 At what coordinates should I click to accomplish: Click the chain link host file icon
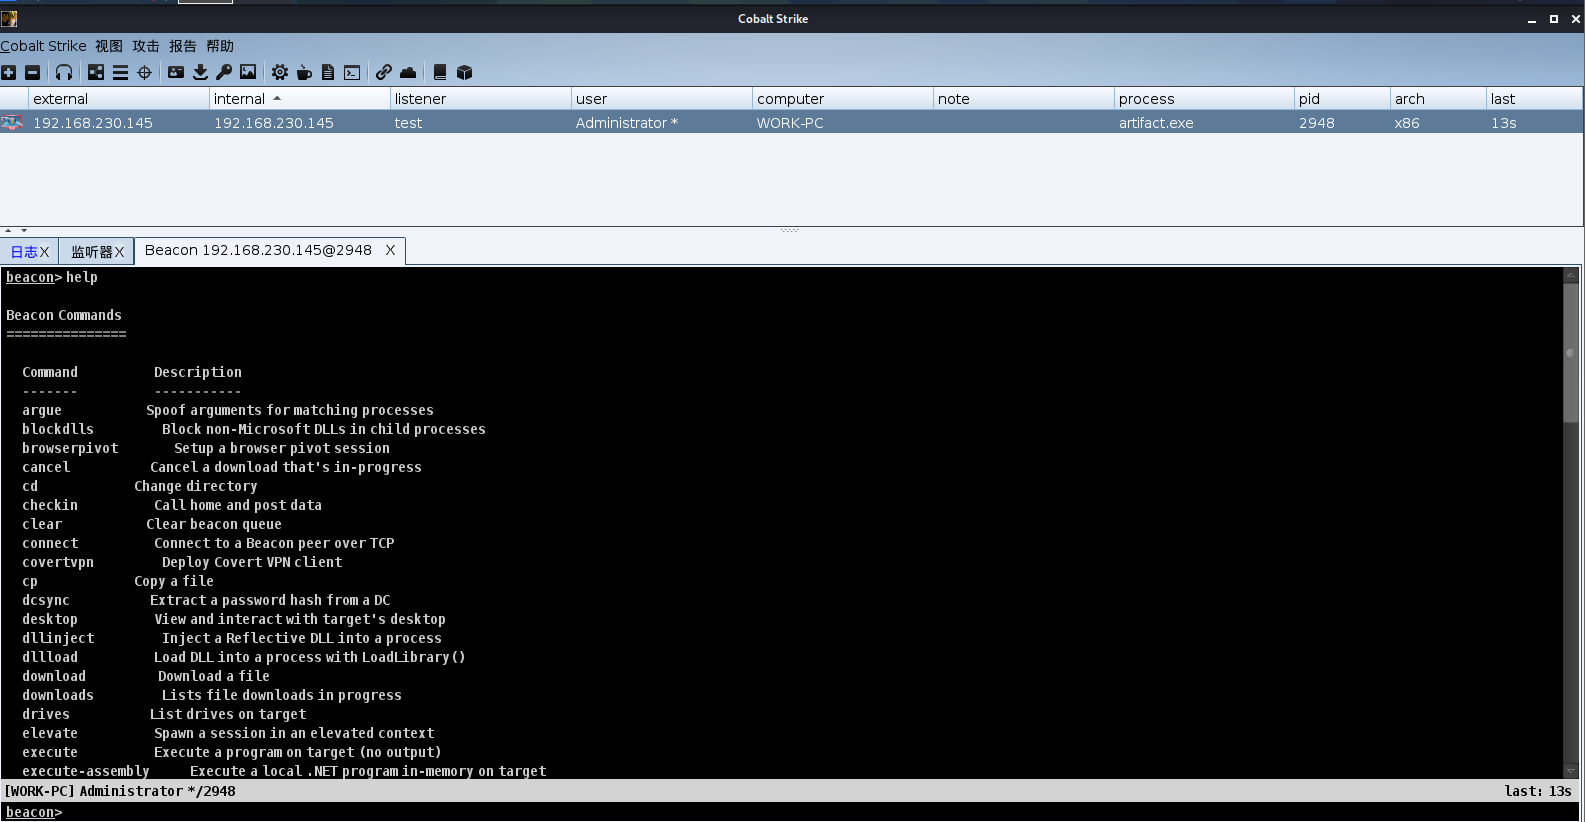[384, 72]
